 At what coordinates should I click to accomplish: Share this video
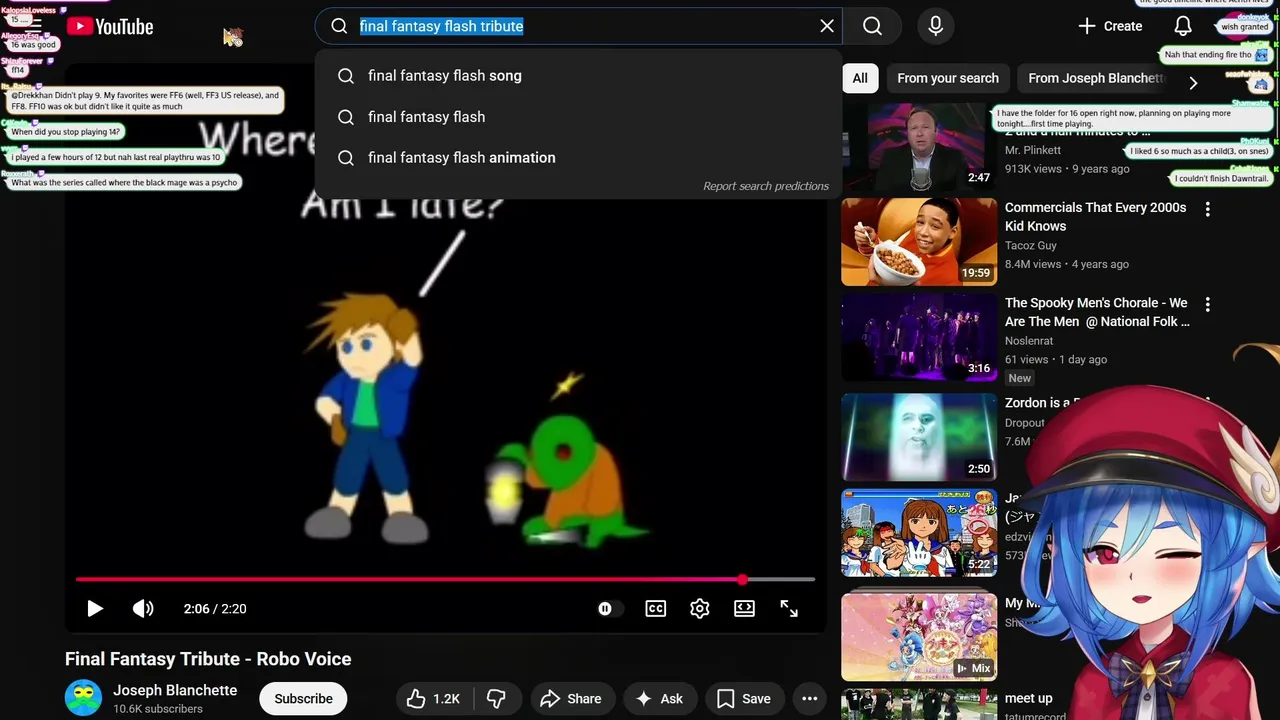click(571, 698)
